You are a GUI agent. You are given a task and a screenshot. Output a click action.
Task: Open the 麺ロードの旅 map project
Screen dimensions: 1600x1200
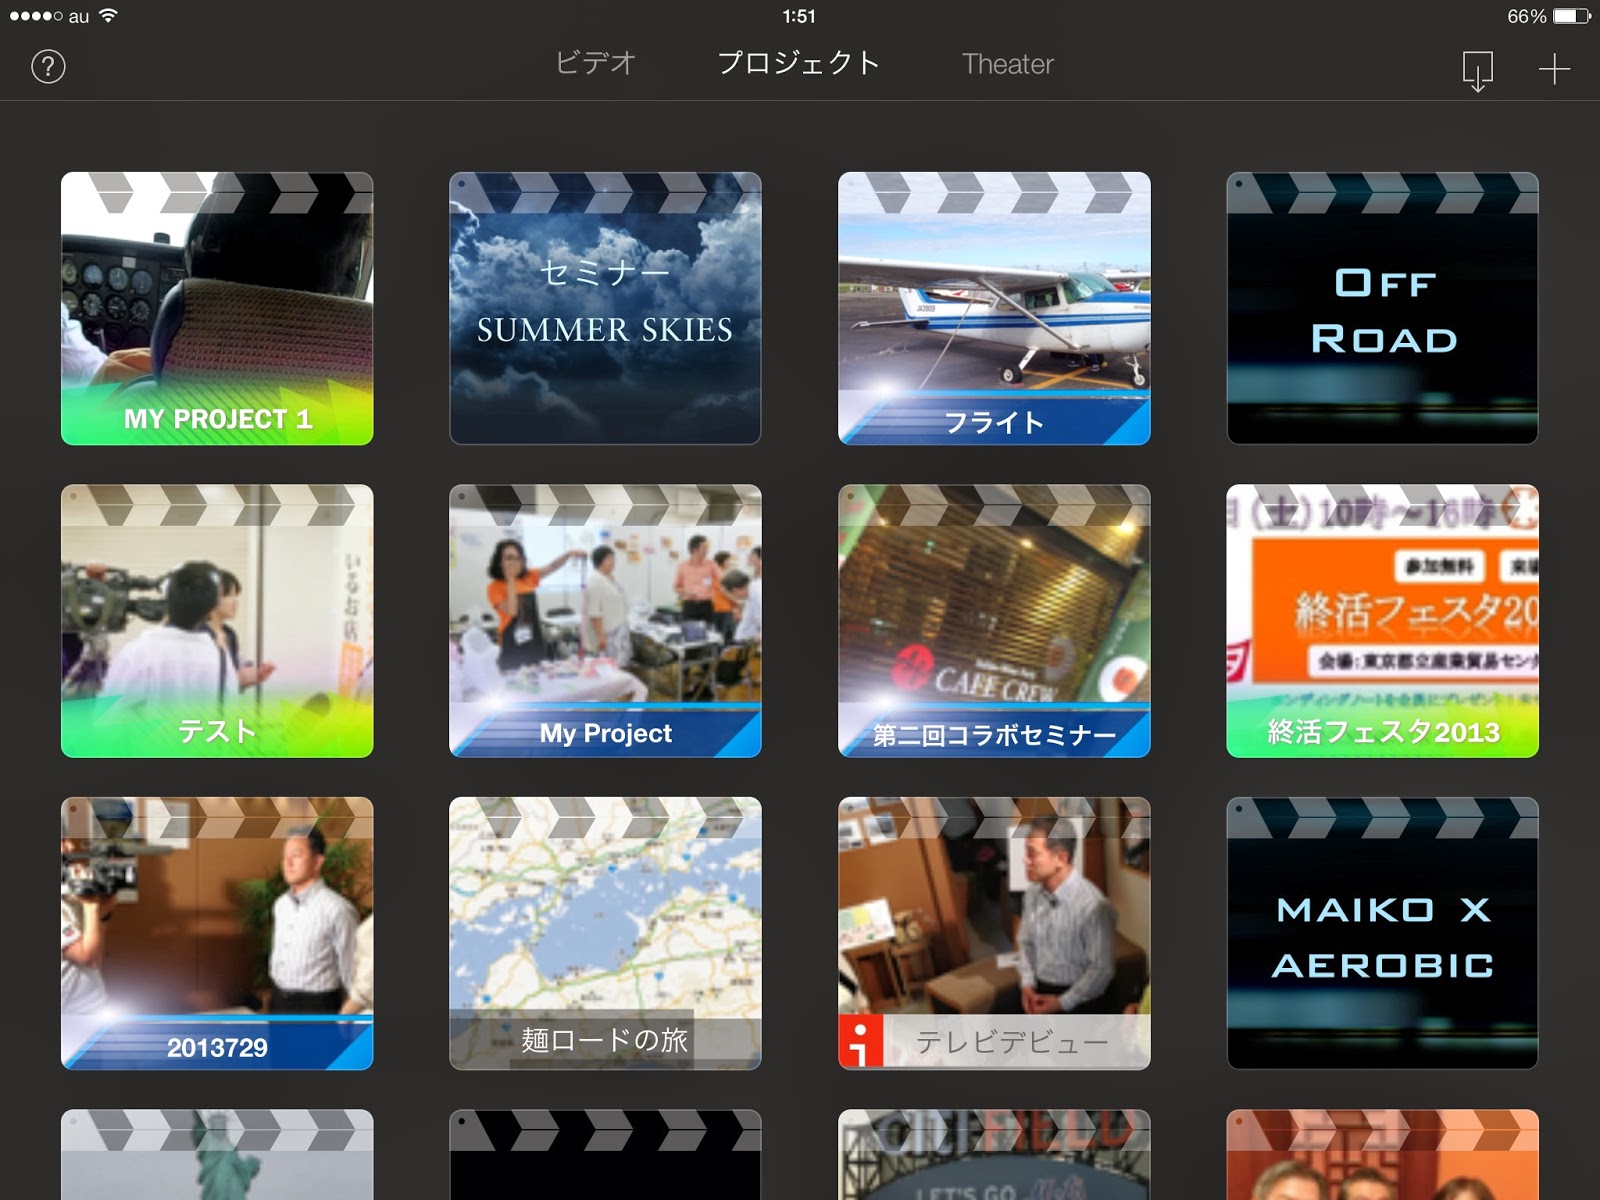(x=605, y=933)
